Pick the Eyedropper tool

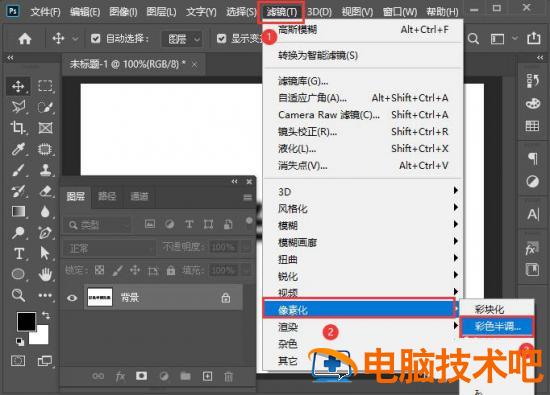pyautogui.click(x=18, y=149)
